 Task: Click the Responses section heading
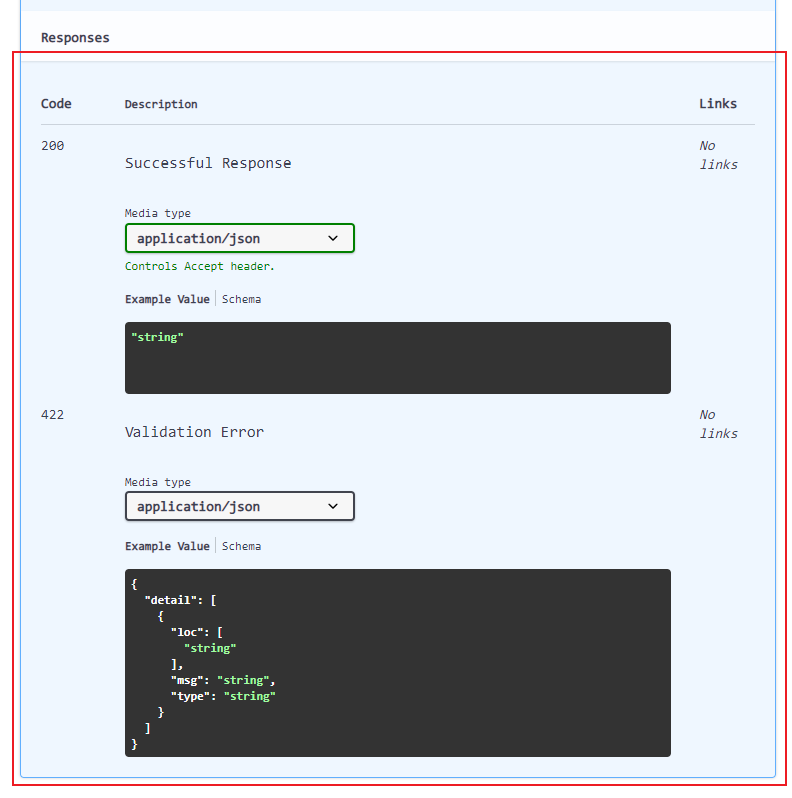click(75, 38)
